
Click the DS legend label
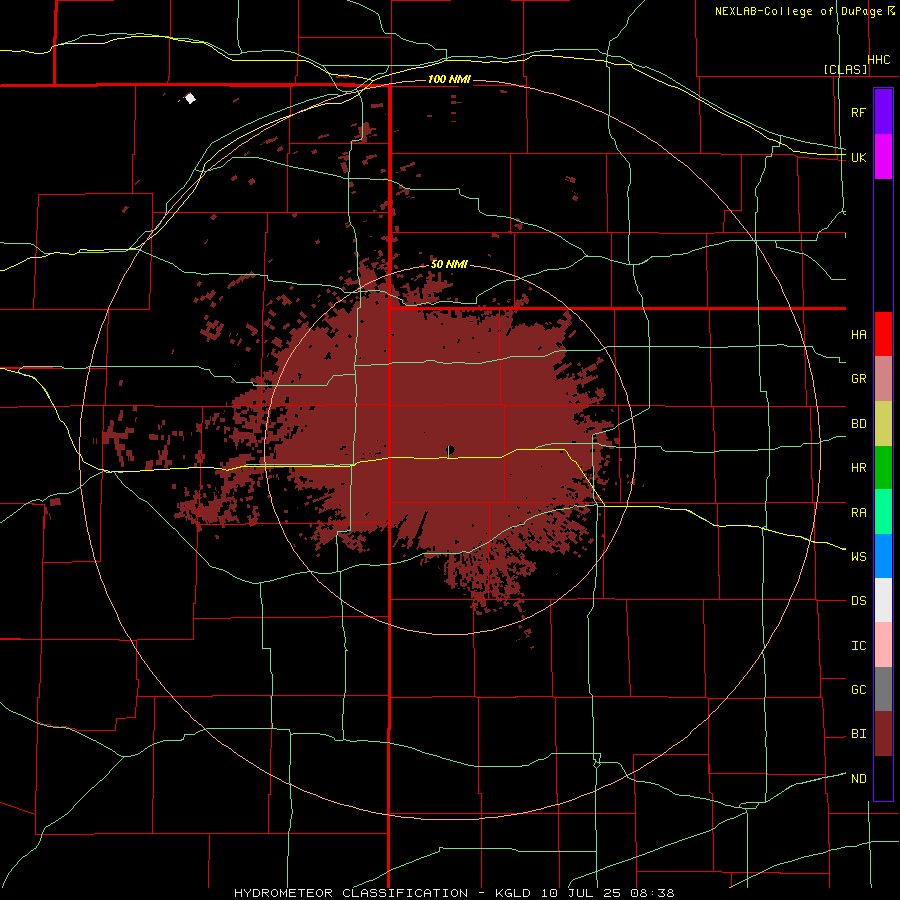858,601
